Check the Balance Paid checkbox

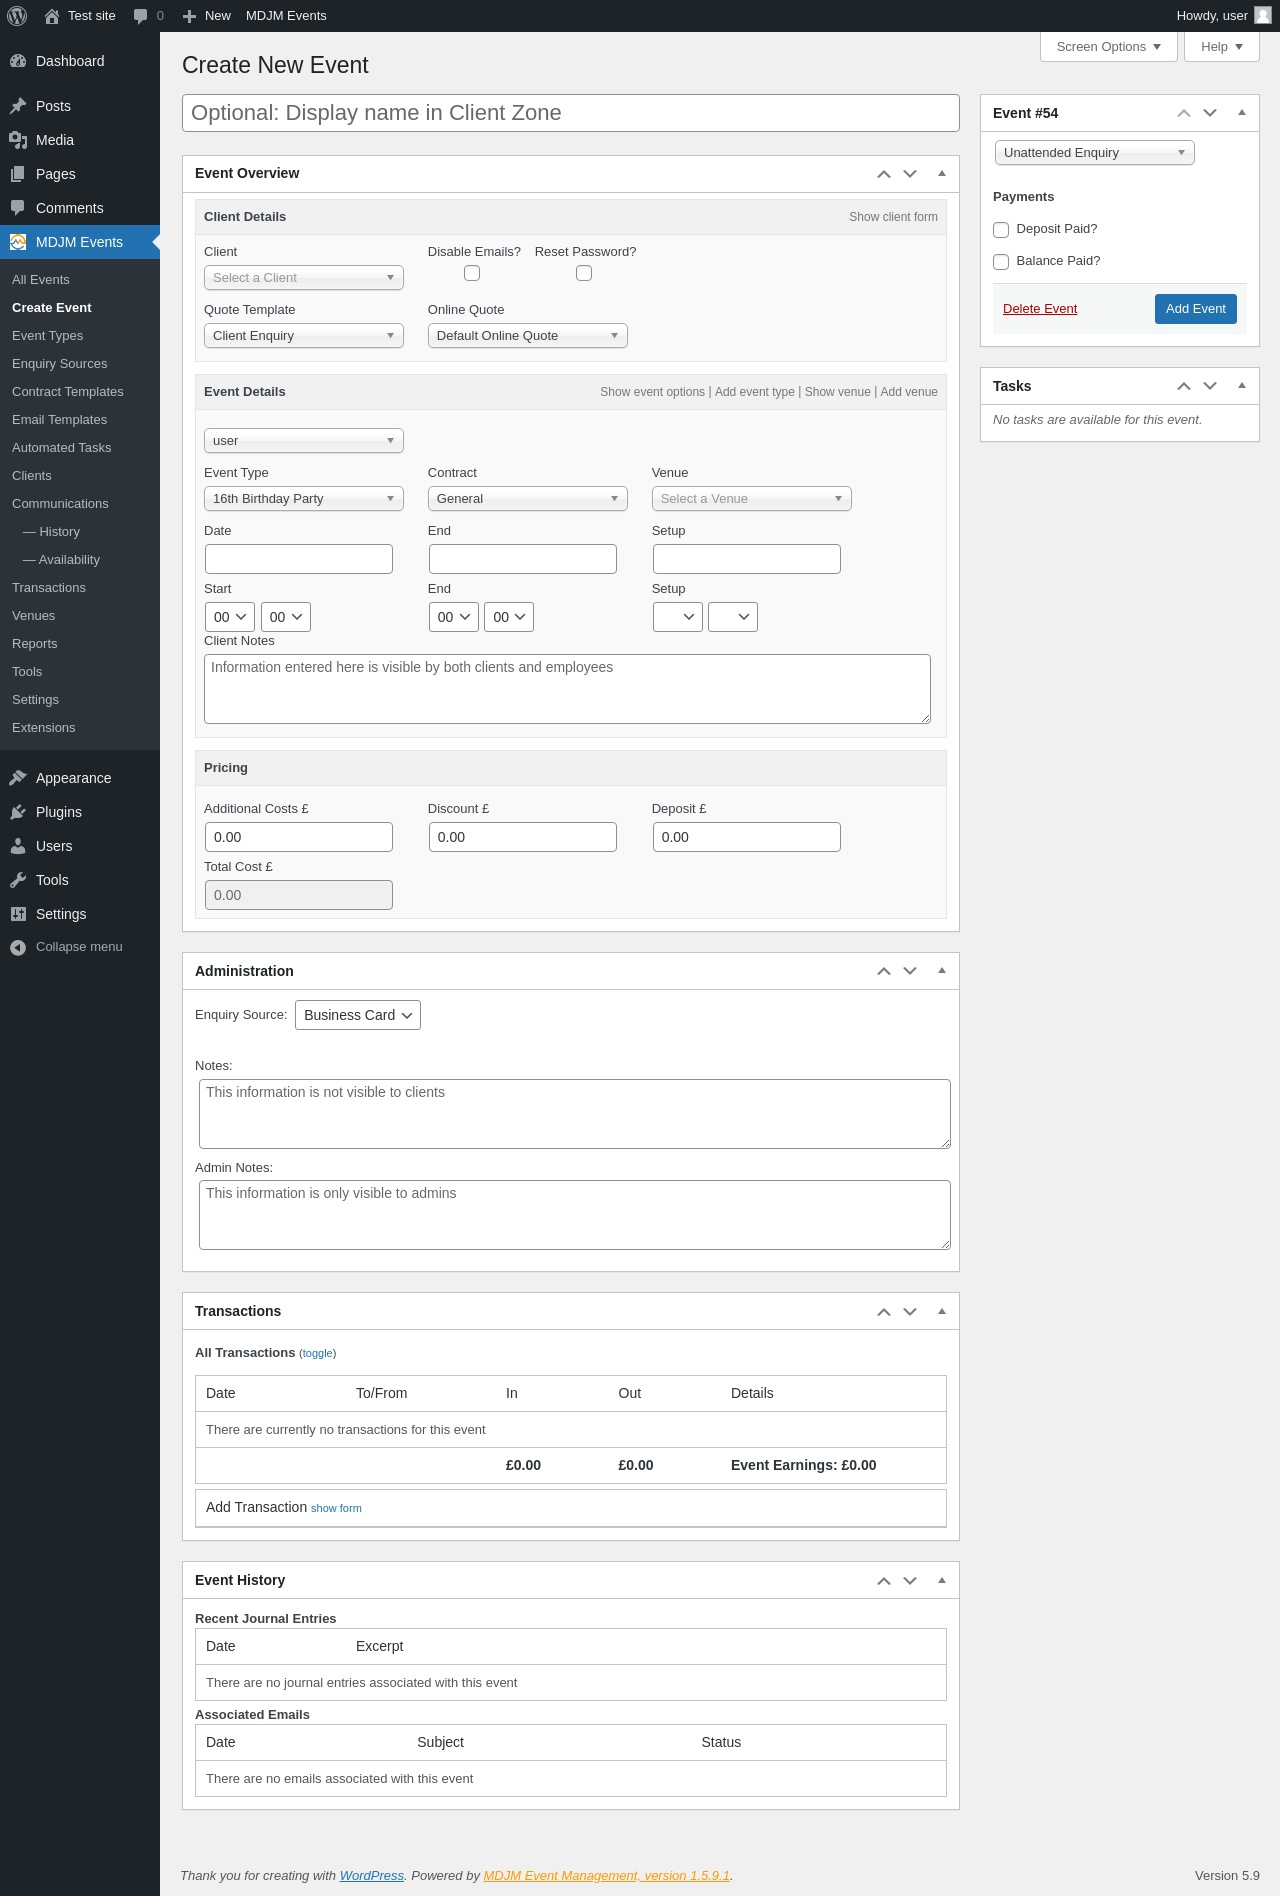coord(1001,262)
